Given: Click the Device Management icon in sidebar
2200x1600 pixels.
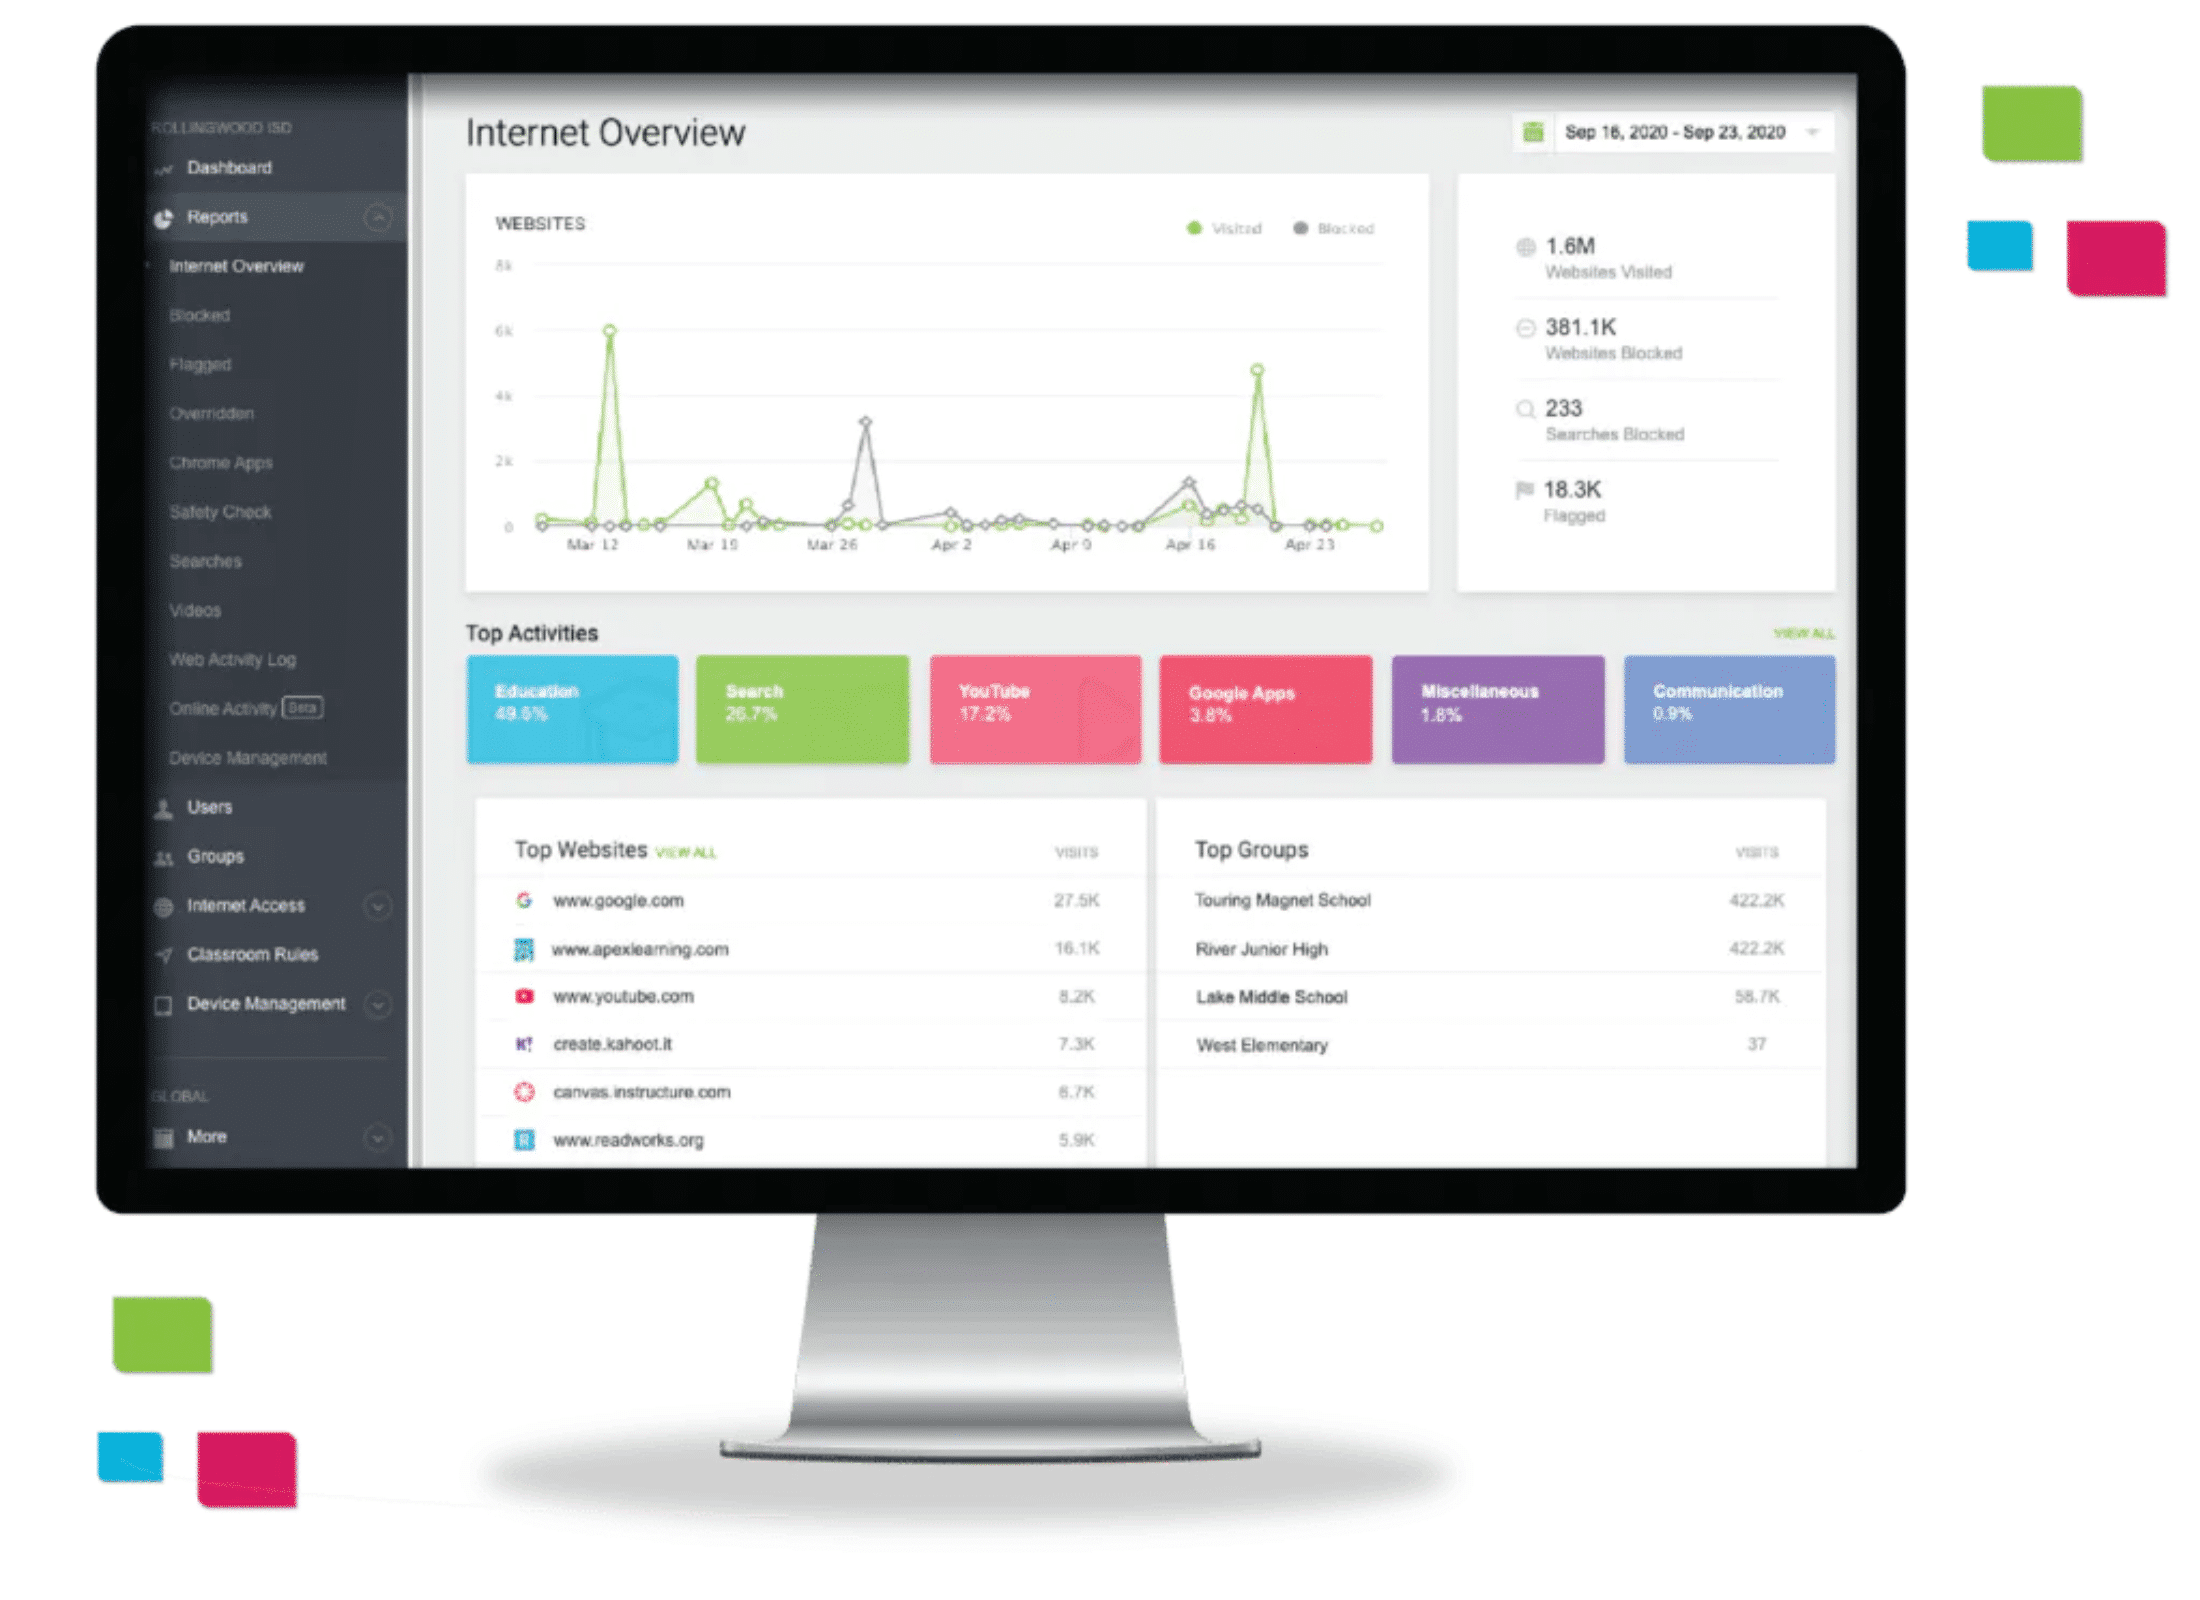Looking at the screenshot, I should [143, 1009].
